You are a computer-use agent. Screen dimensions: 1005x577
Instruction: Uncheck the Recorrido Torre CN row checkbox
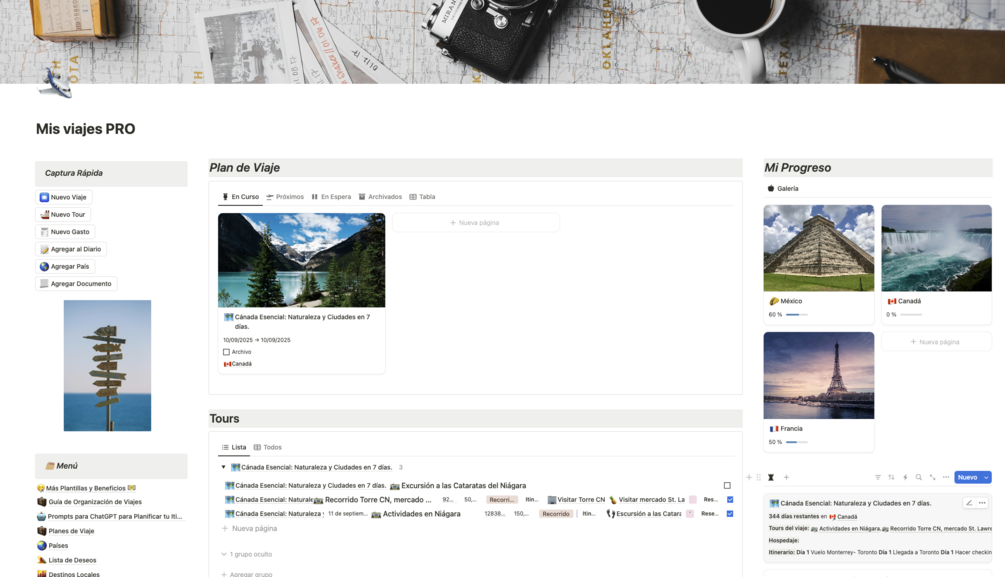(x=729, y=500)
